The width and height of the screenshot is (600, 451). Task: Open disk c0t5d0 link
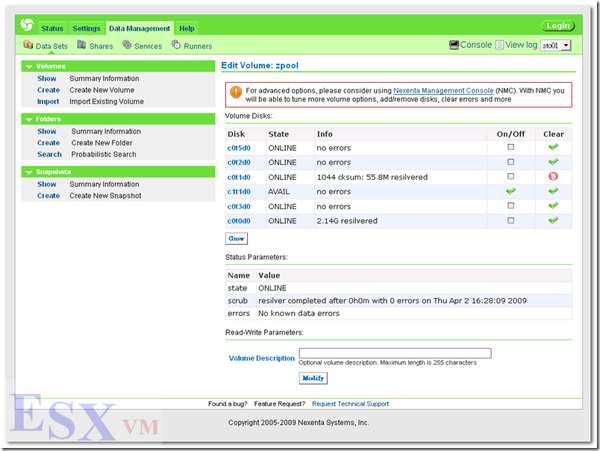(x=239, y=148)
